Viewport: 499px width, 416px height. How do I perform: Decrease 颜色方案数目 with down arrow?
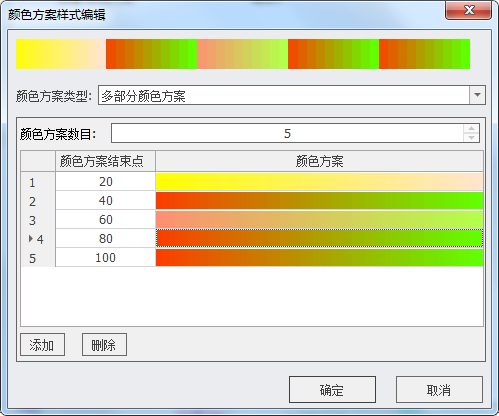[x=471, y=137]
